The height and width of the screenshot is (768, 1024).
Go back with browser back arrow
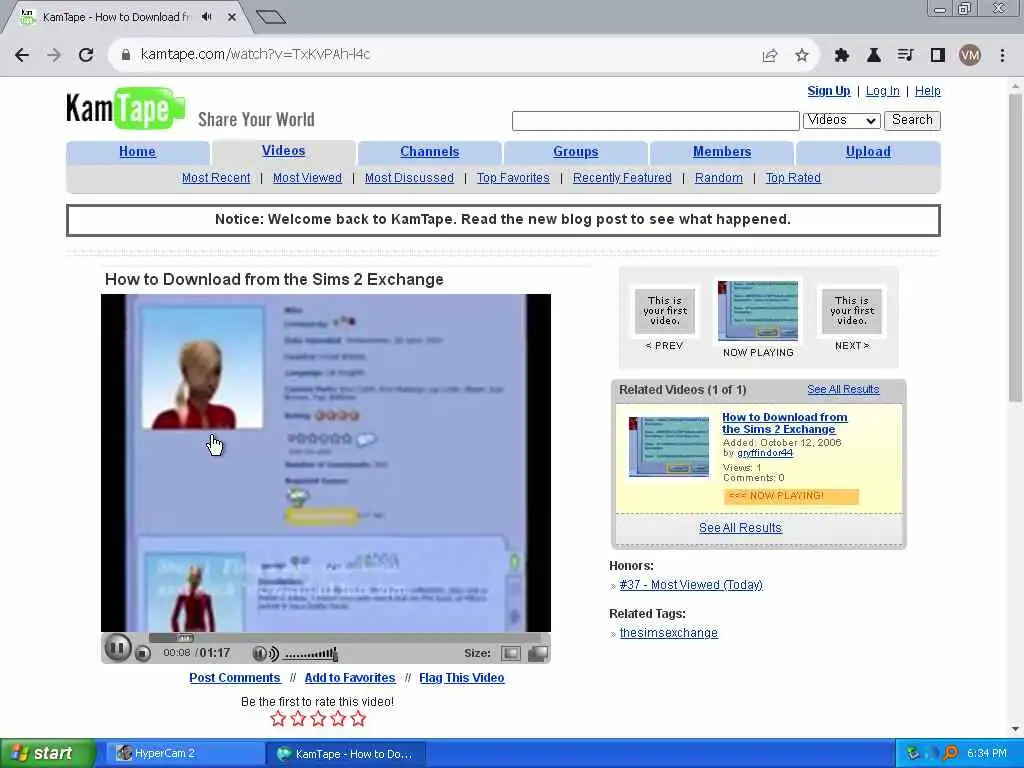pos(22,55)
